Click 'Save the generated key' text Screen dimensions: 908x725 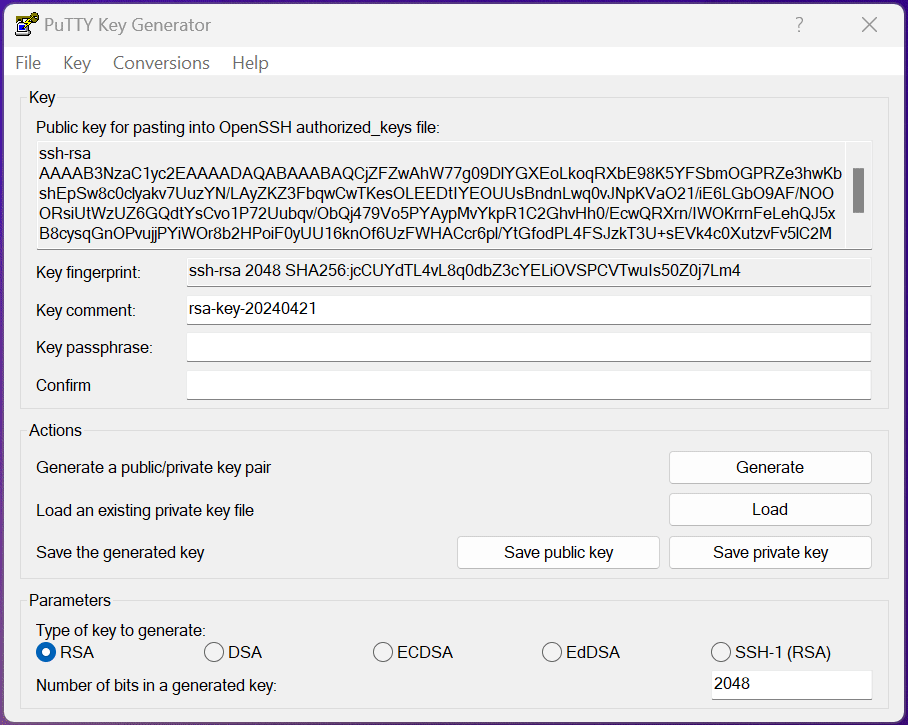120,553
